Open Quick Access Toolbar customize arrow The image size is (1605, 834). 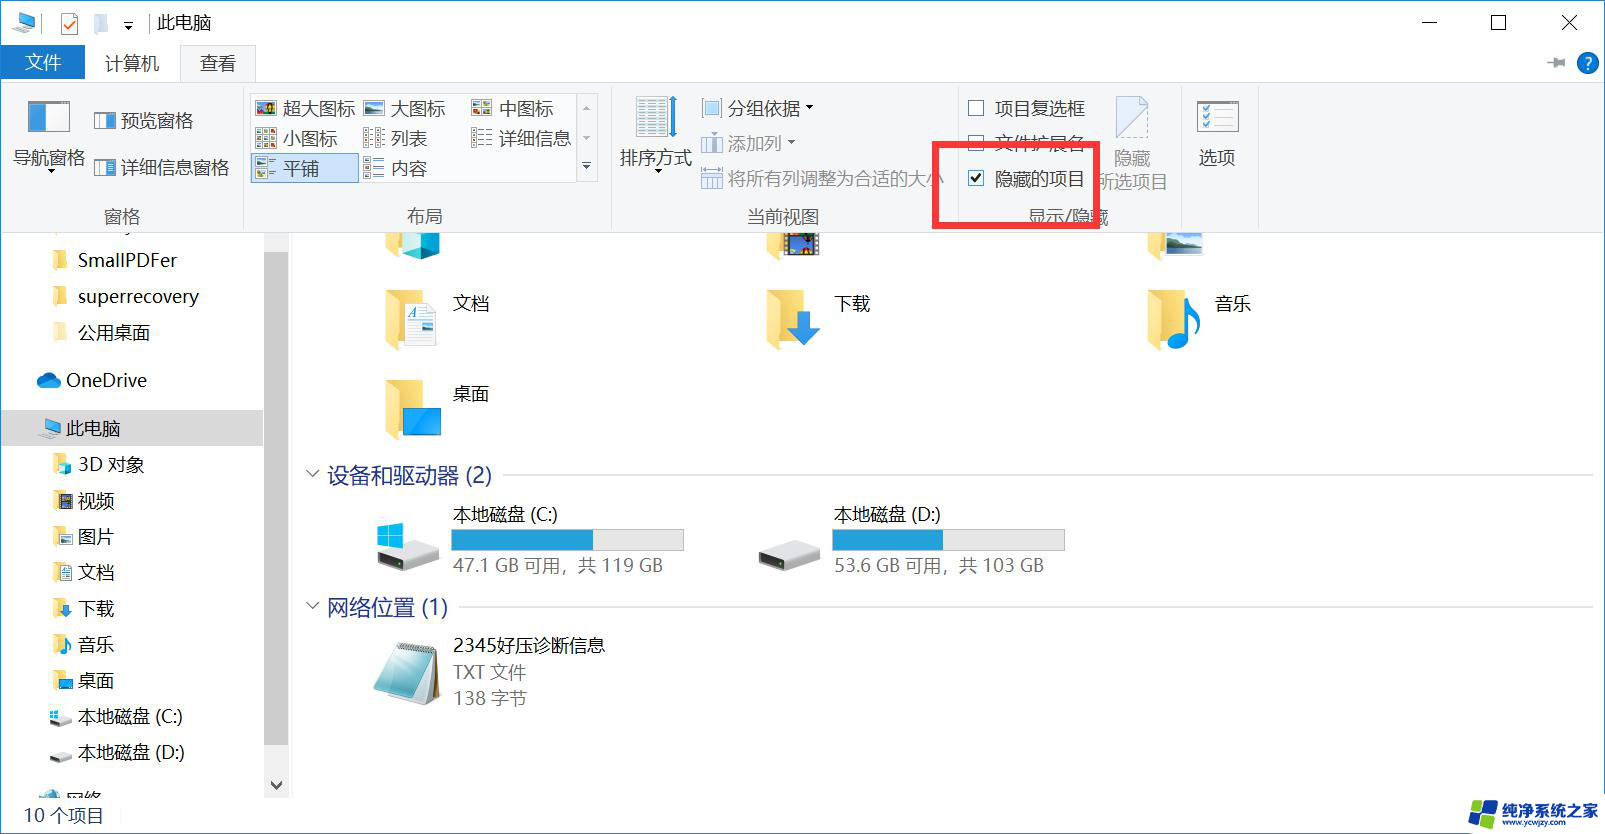128,25
